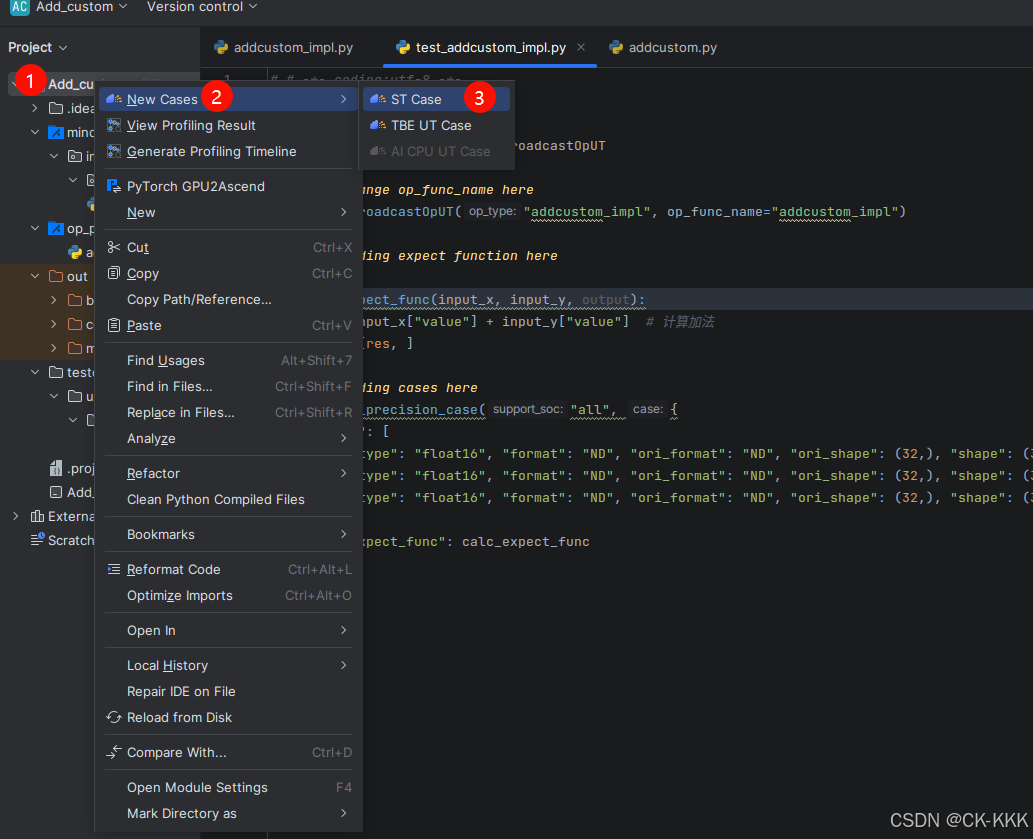Switch to the addcustom_impl.py tab
1033x839 pixels.
(292, 47)
